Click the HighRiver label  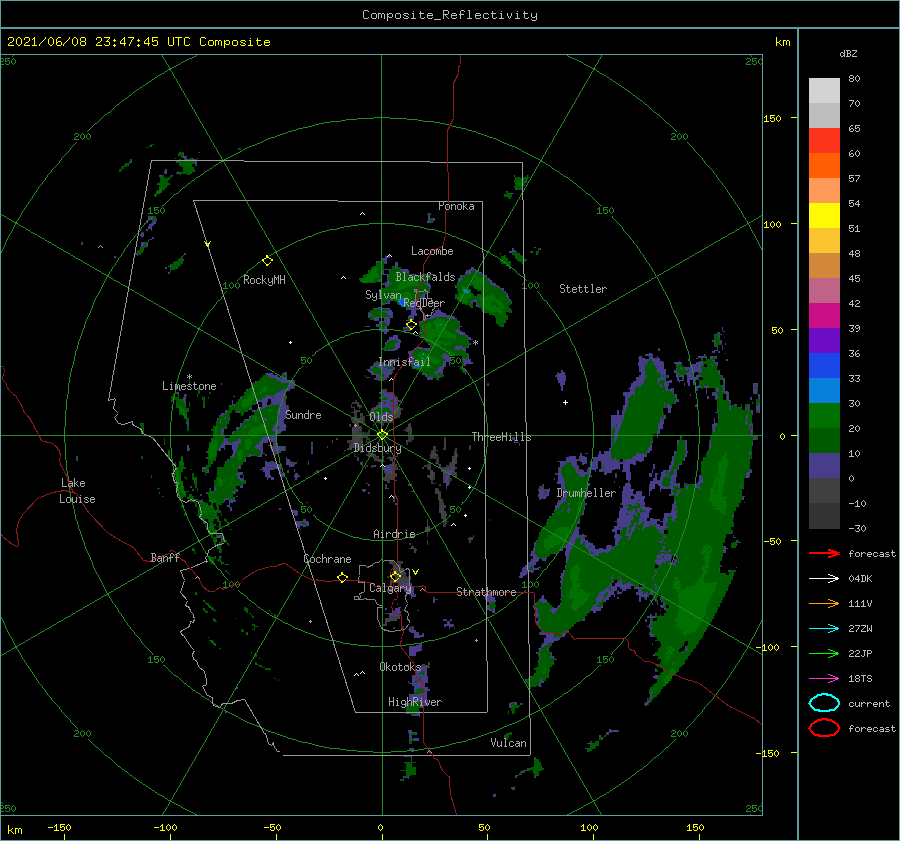(x=414, y=702)
